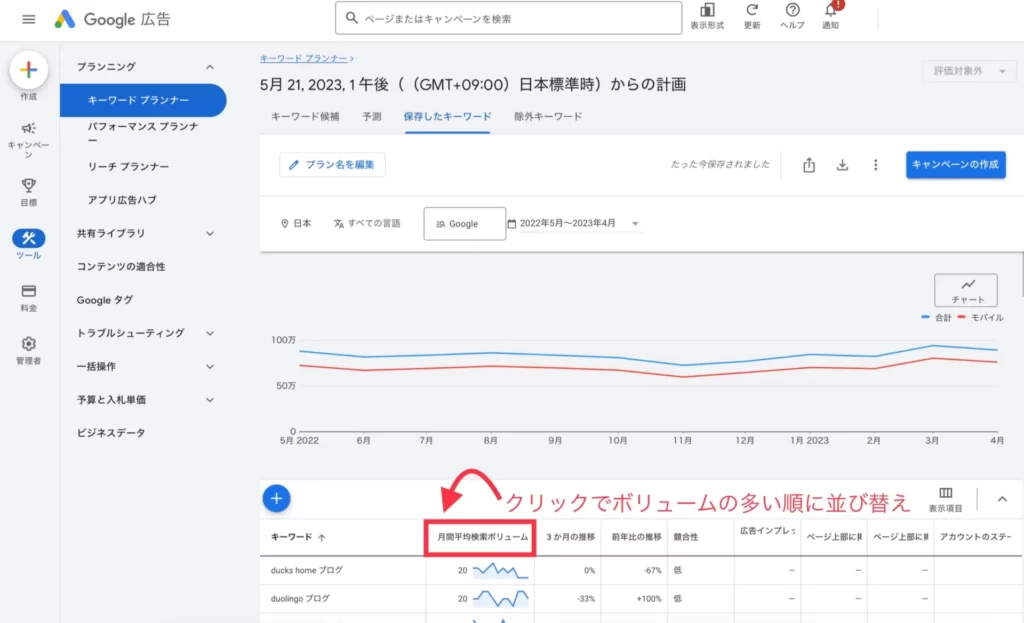Open the 通知 notifications bell
1024x623 pixels.
point(831,16)
